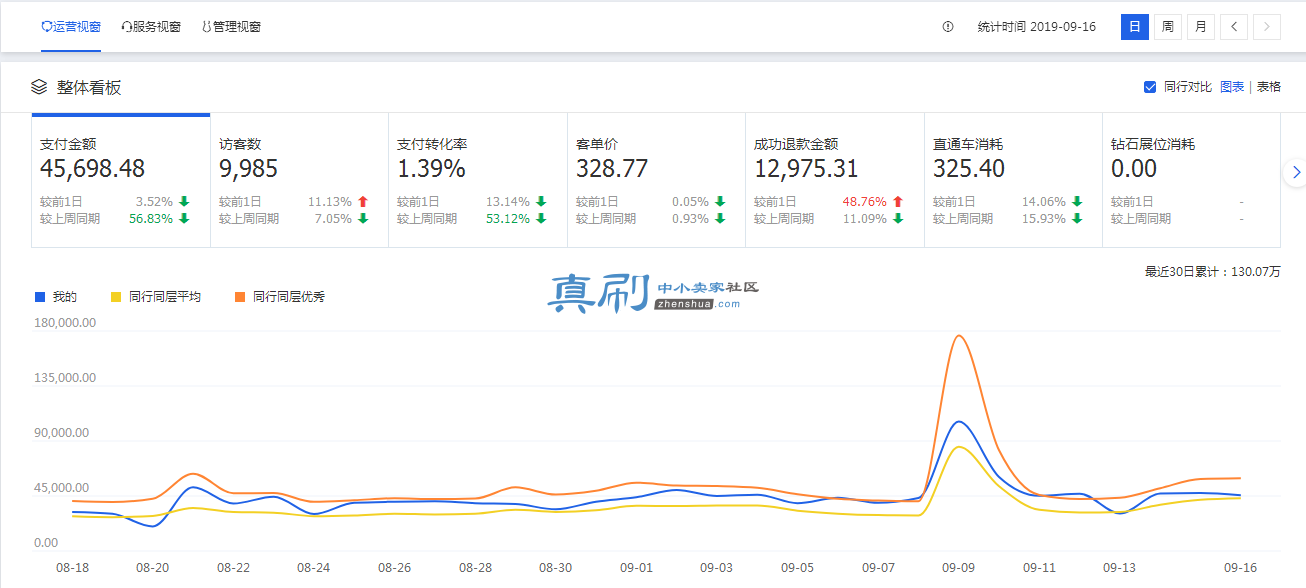Screen dimensions: 1306x588
Task: Switch to the 服务视窗 tab
Action: pyautogui.click(x=151, y=27)
